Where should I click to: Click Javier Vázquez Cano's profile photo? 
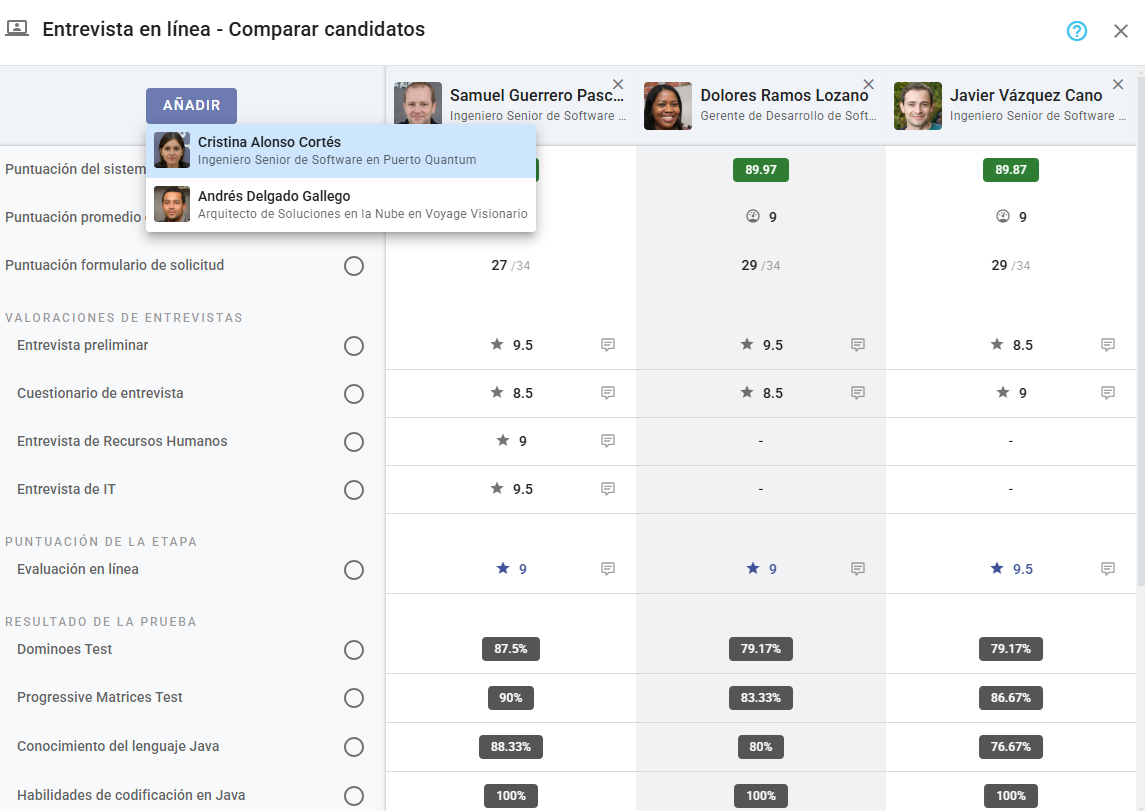918,105
